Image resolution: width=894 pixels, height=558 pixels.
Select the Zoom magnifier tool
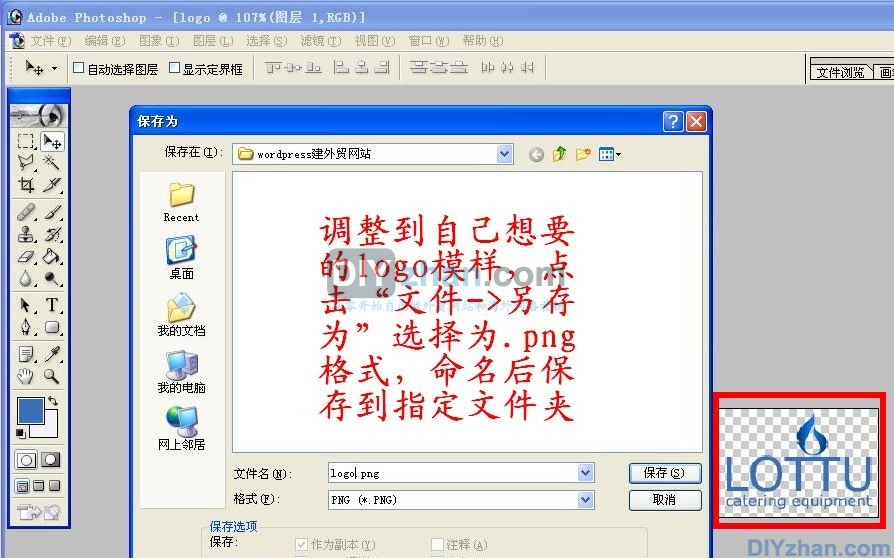point(52,377)
